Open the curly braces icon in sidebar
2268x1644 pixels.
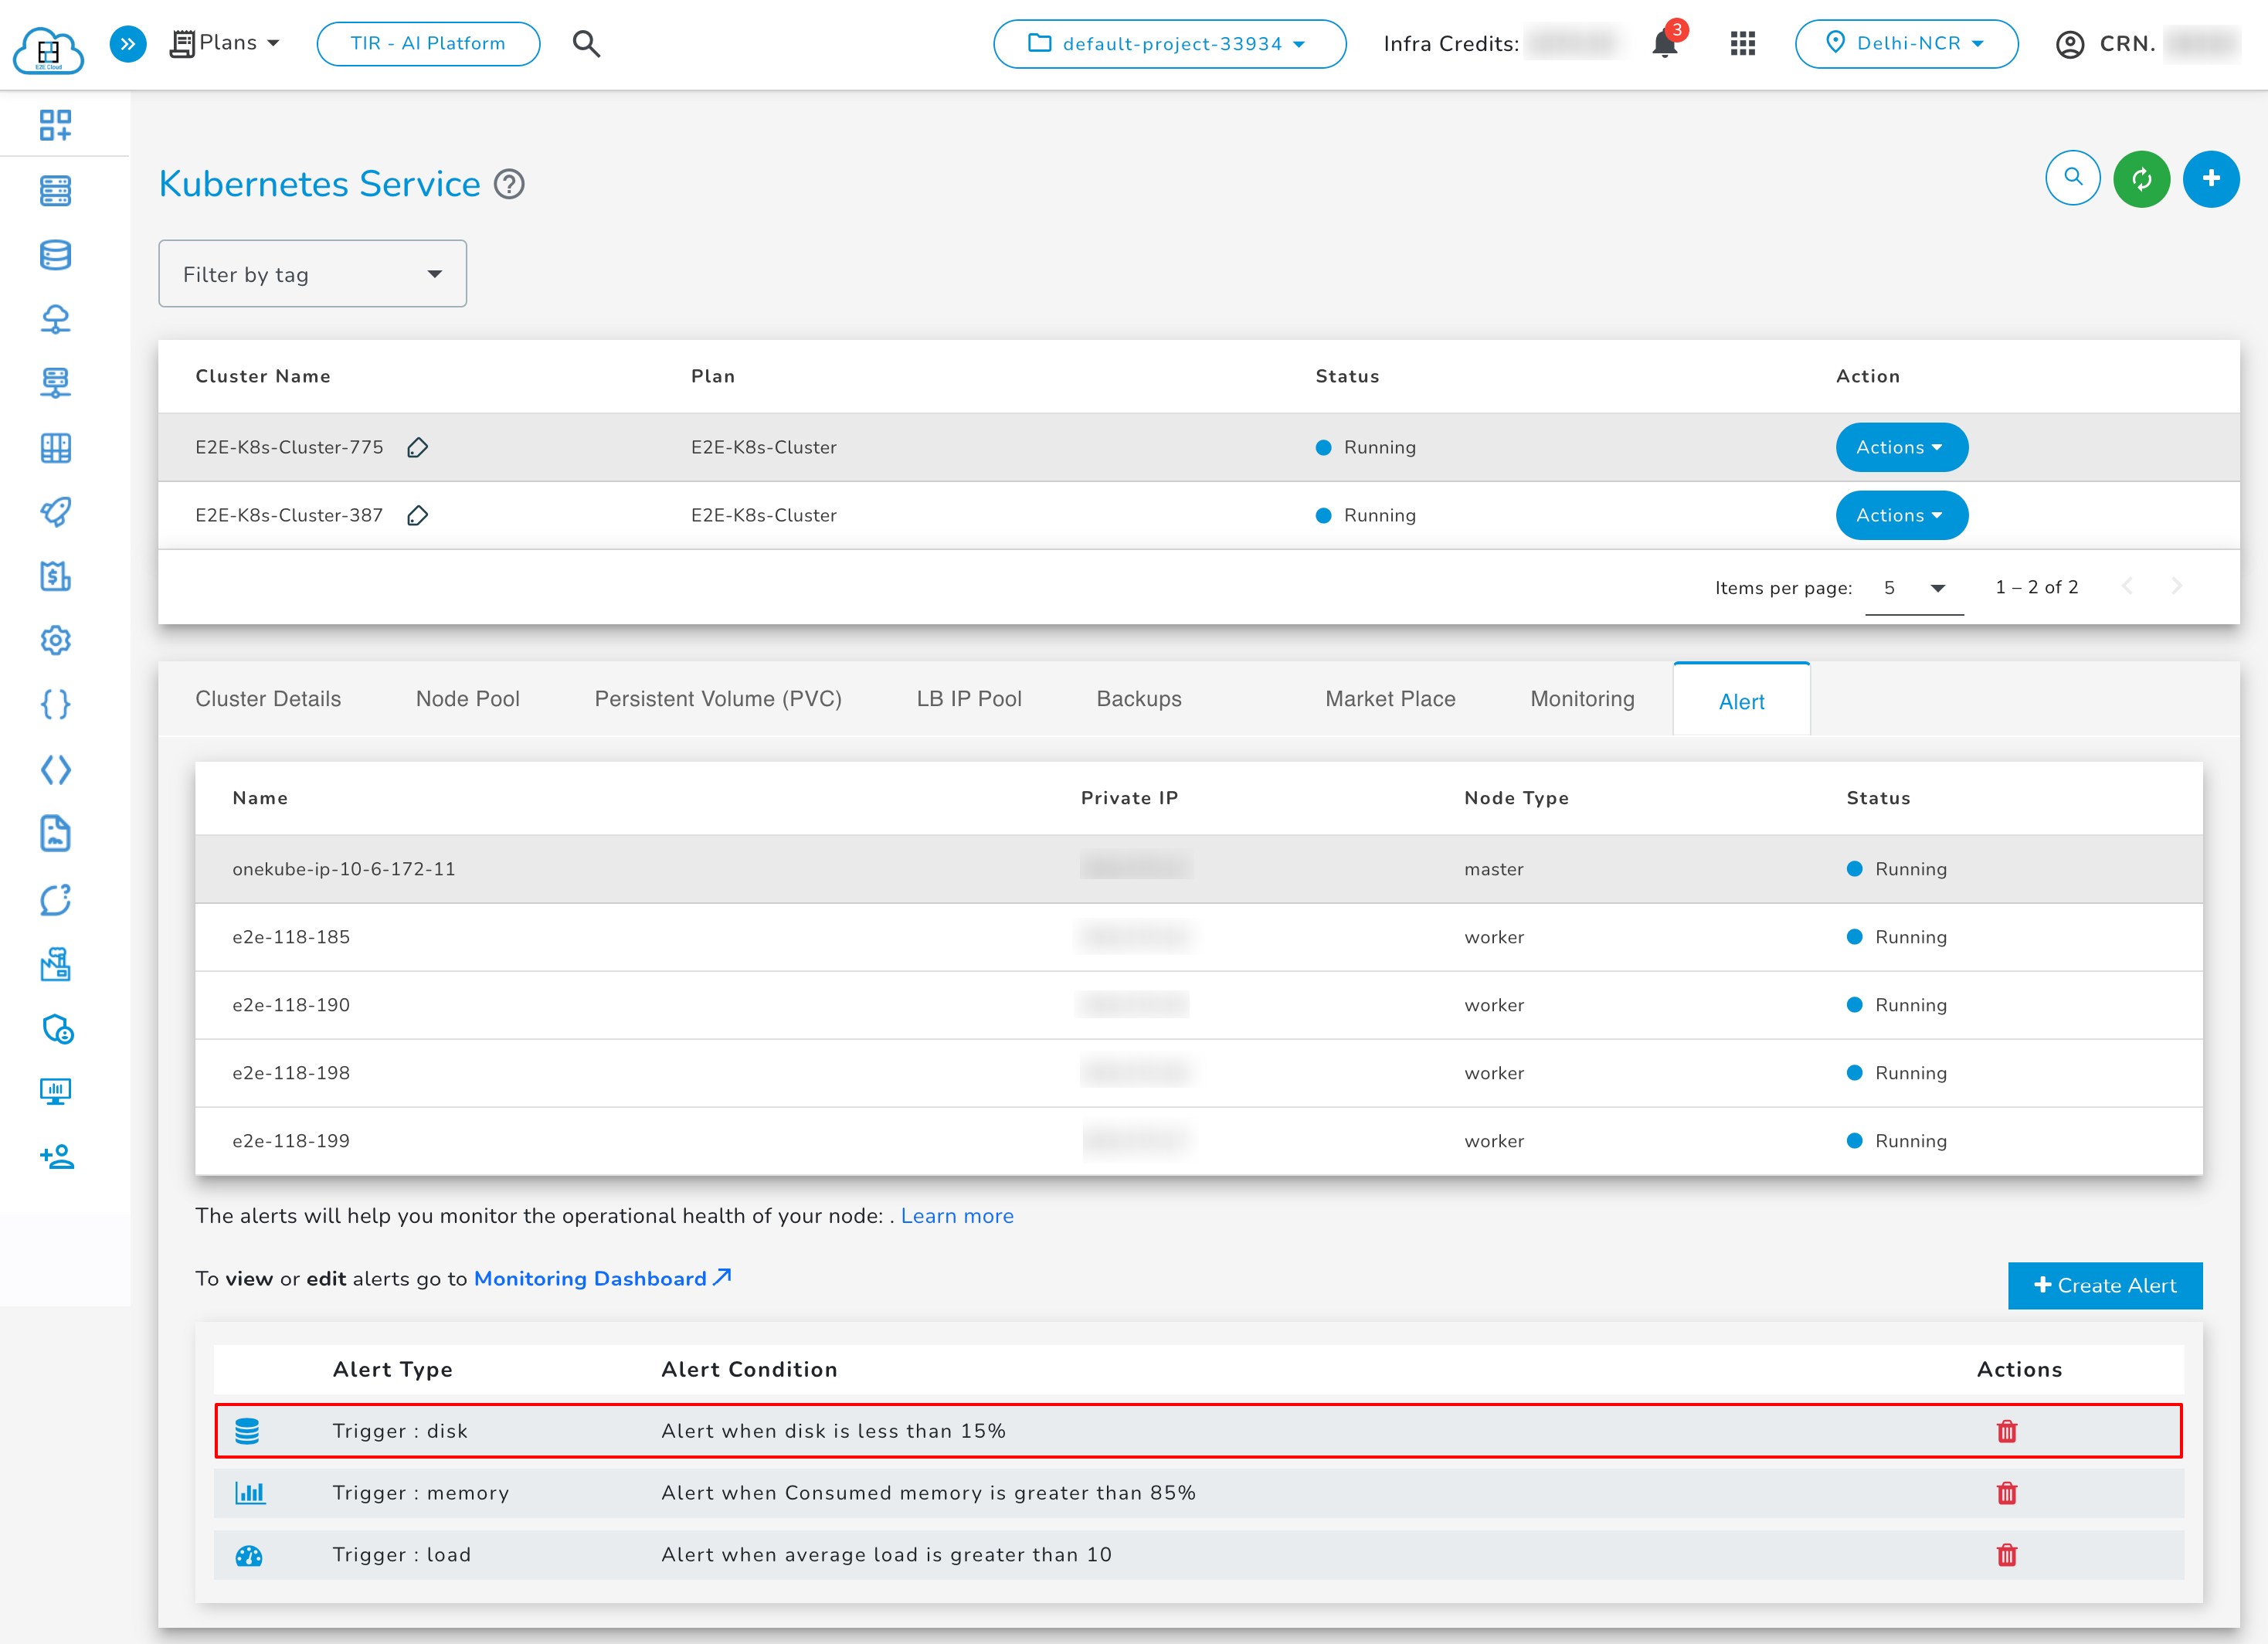coord(55,704)
